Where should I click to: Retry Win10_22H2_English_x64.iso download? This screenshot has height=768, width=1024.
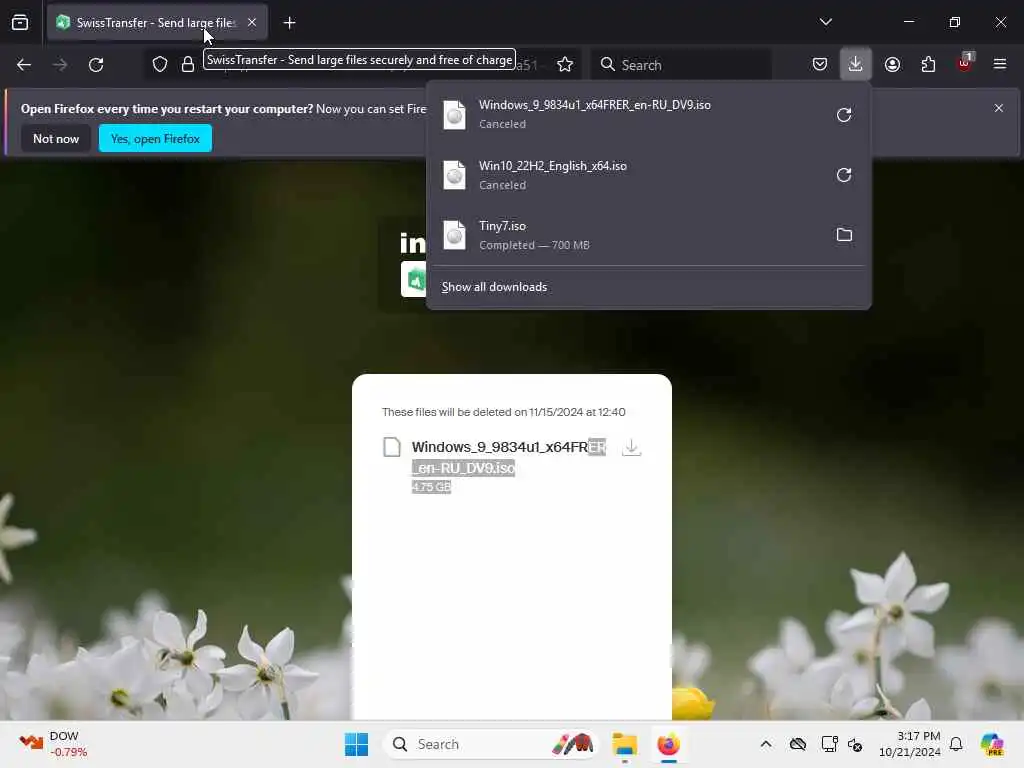844,175
